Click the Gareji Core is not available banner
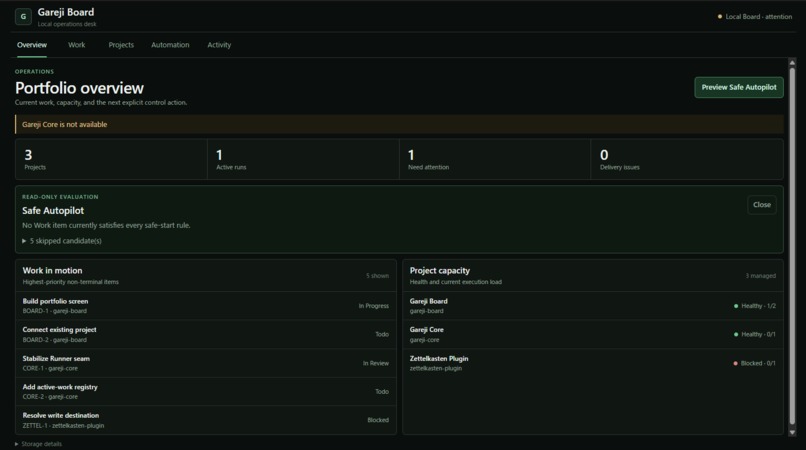The width and height of the screenshot is (806, 450). click(x=399, y=124)
